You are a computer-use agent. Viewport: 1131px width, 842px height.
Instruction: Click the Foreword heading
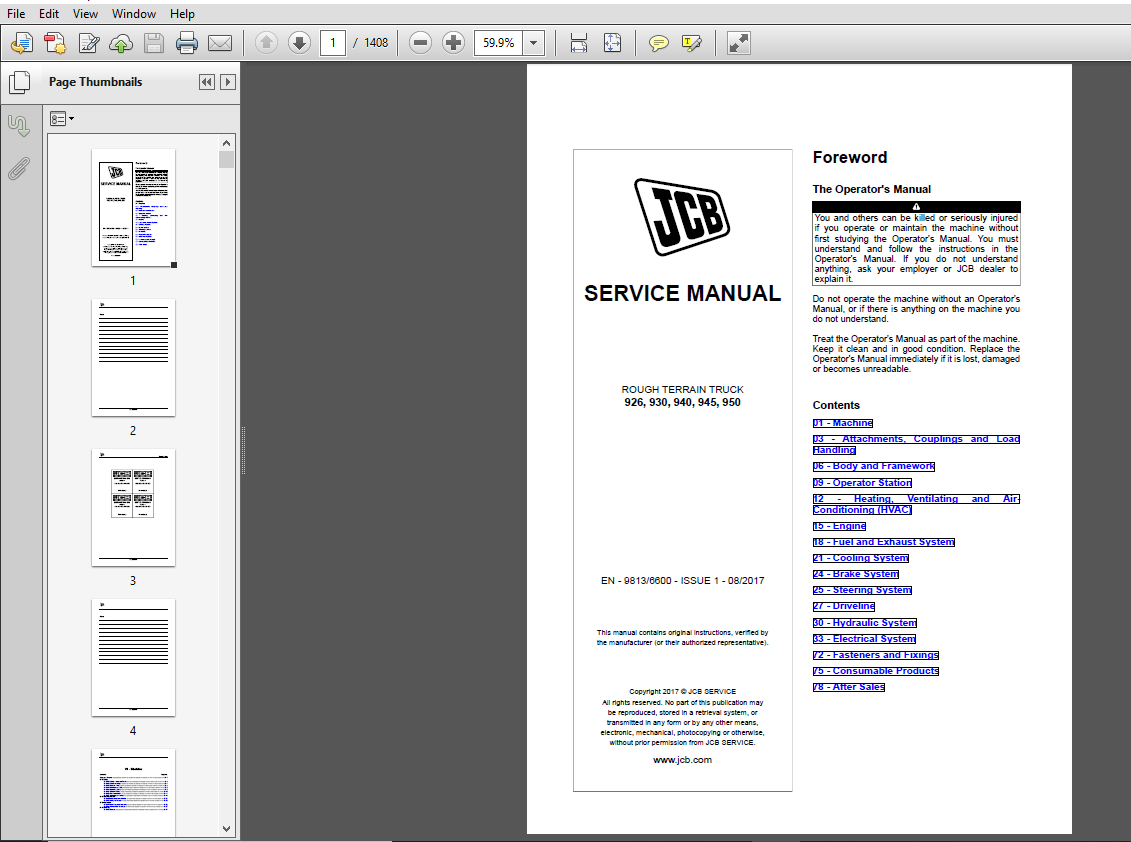tap(850, 157)
